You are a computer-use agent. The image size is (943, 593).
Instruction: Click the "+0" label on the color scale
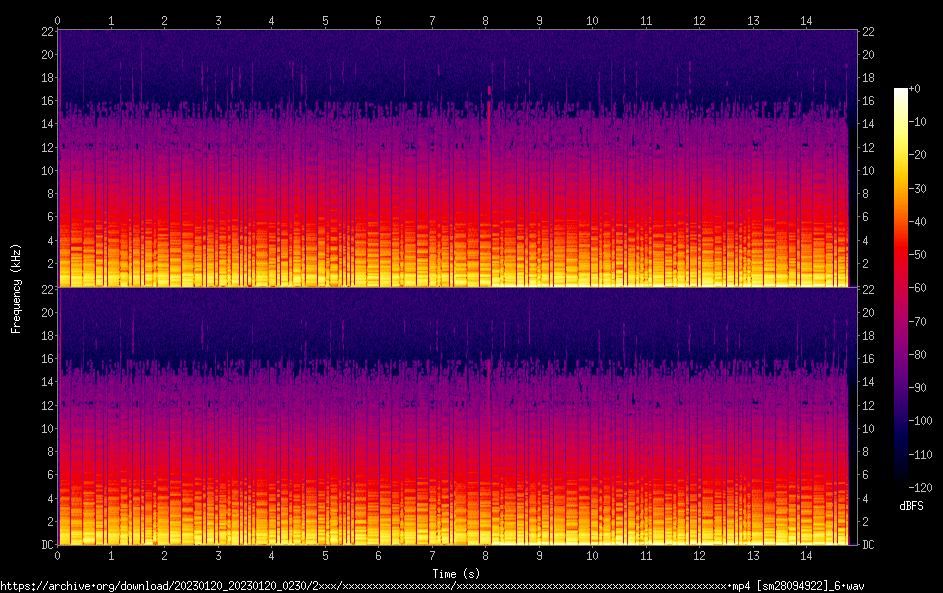[914, 89]
